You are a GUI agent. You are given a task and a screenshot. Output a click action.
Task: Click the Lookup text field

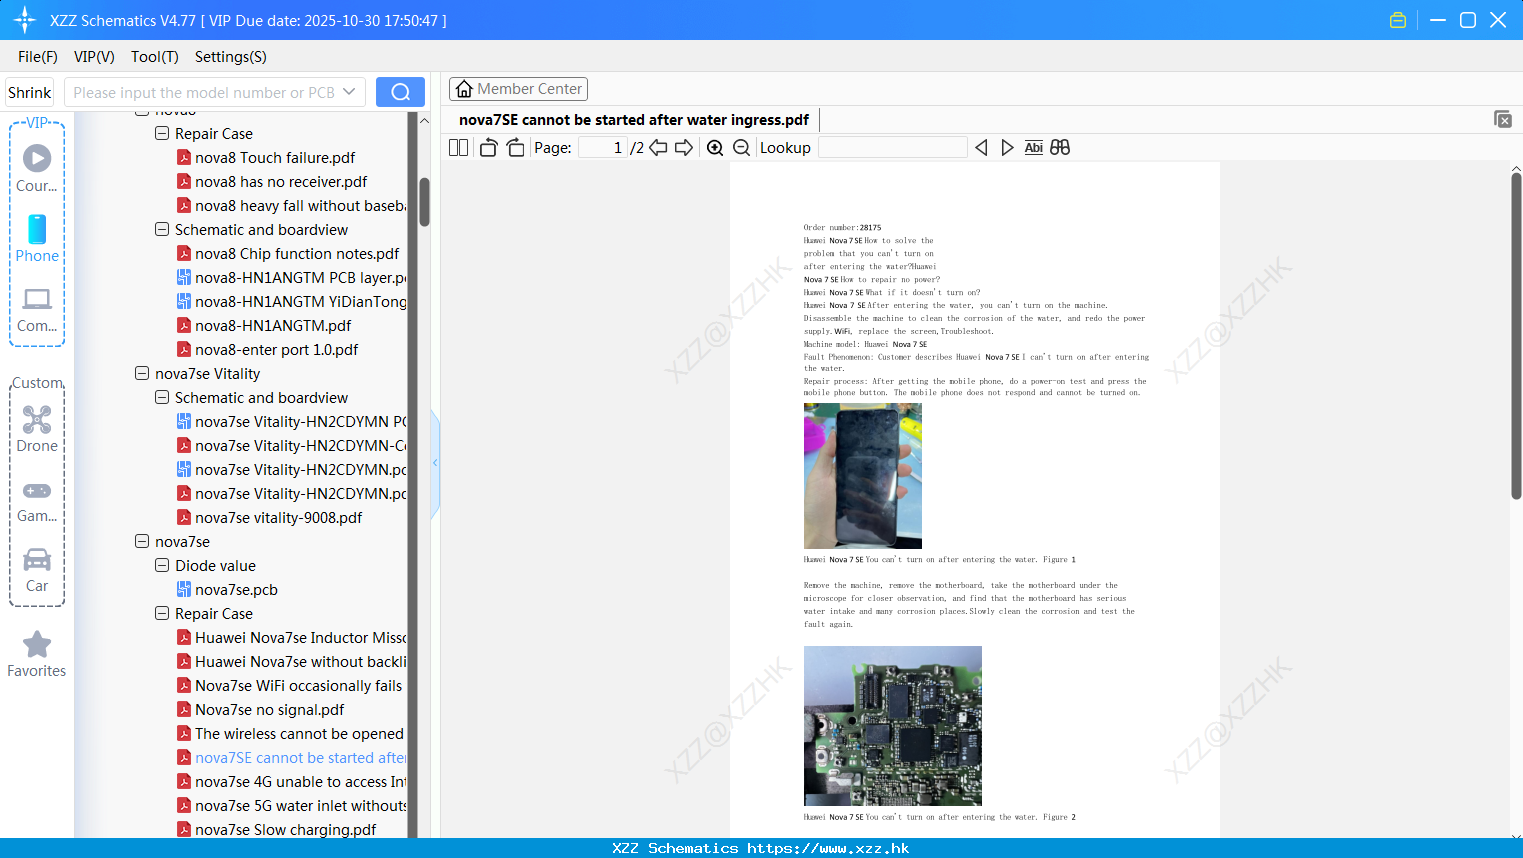[x=892, y=148]
